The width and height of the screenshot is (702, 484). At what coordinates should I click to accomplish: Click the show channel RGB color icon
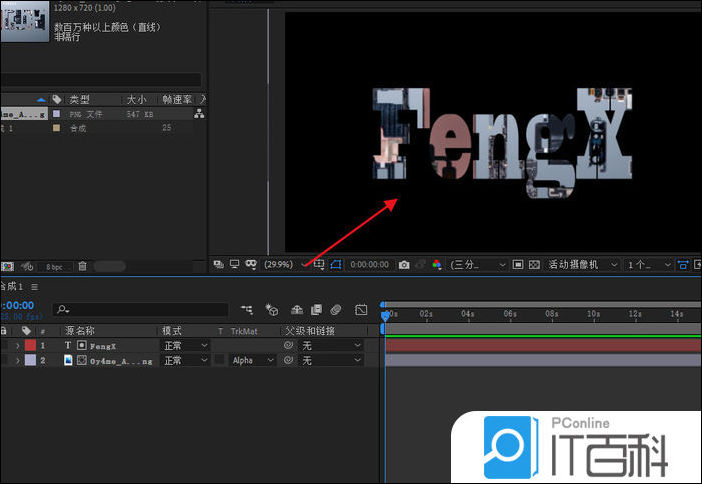point(436,265)
